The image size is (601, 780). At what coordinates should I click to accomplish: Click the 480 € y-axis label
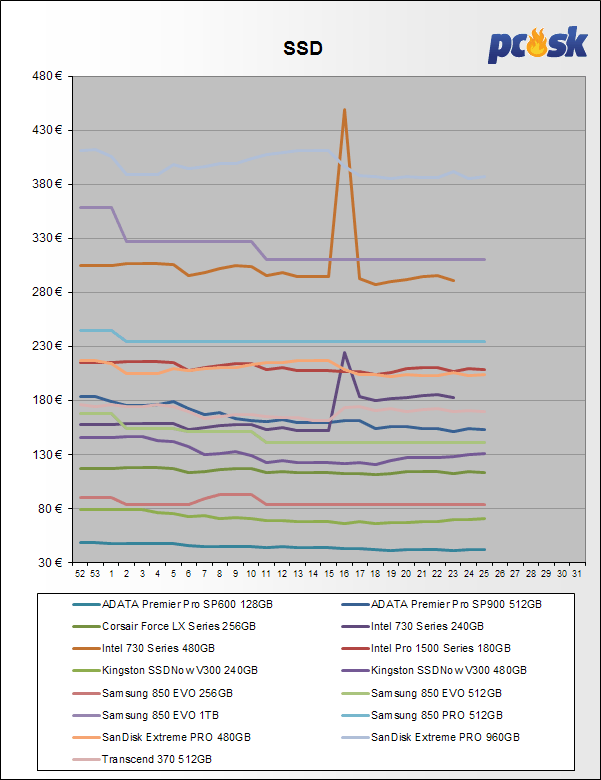tap(47, 76)
